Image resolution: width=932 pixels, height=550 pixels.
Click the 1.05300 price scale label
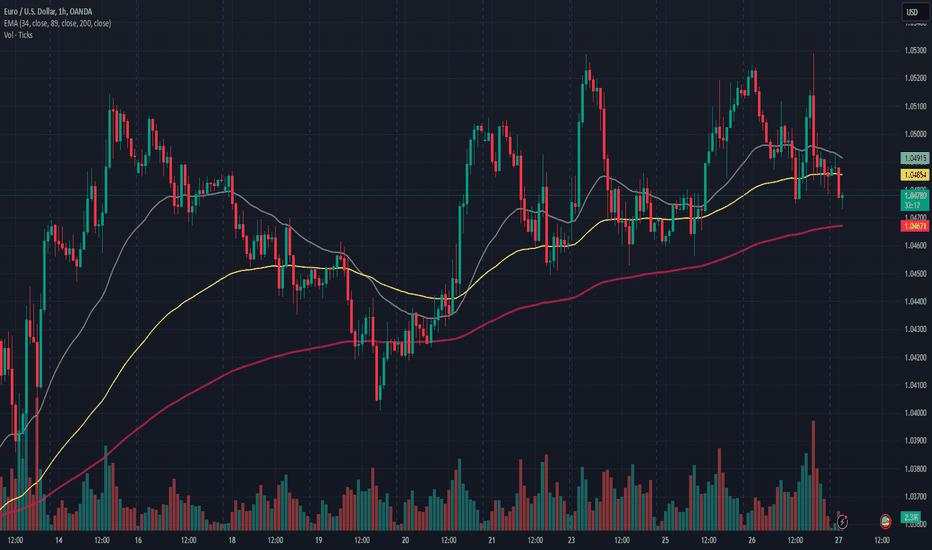[x=912, y=50]
